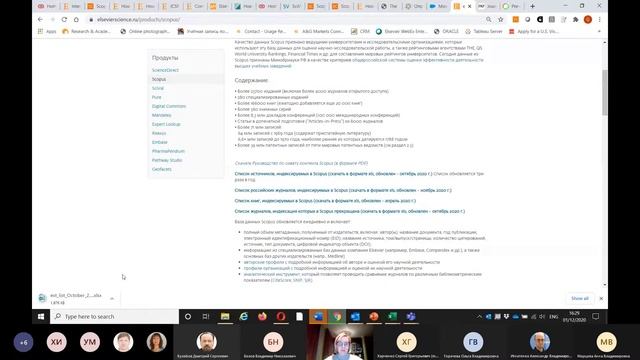
Task: Open the Chrome extensions puzzle icon
Action: pyautogui.click(x=576, y=19)
